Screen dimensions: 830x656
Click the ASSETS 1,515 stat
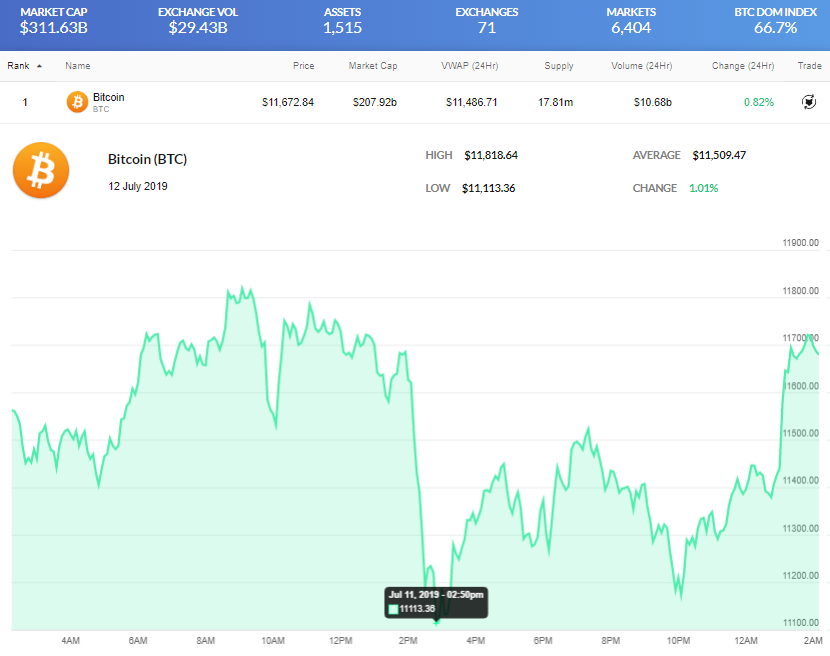pos(342,21)
